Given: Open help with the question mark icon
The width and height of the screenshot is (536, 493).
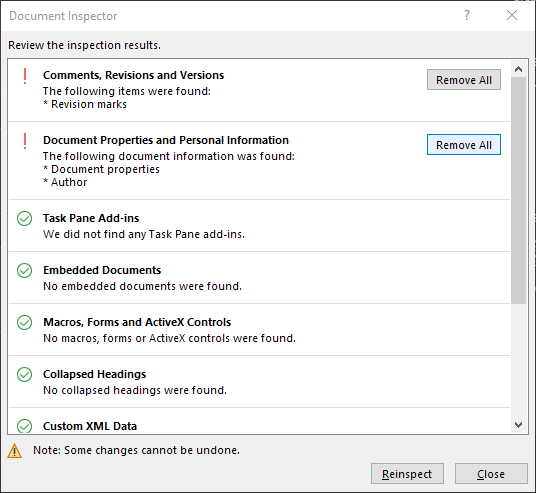Looking at the screenshot, I should point(467,15).
